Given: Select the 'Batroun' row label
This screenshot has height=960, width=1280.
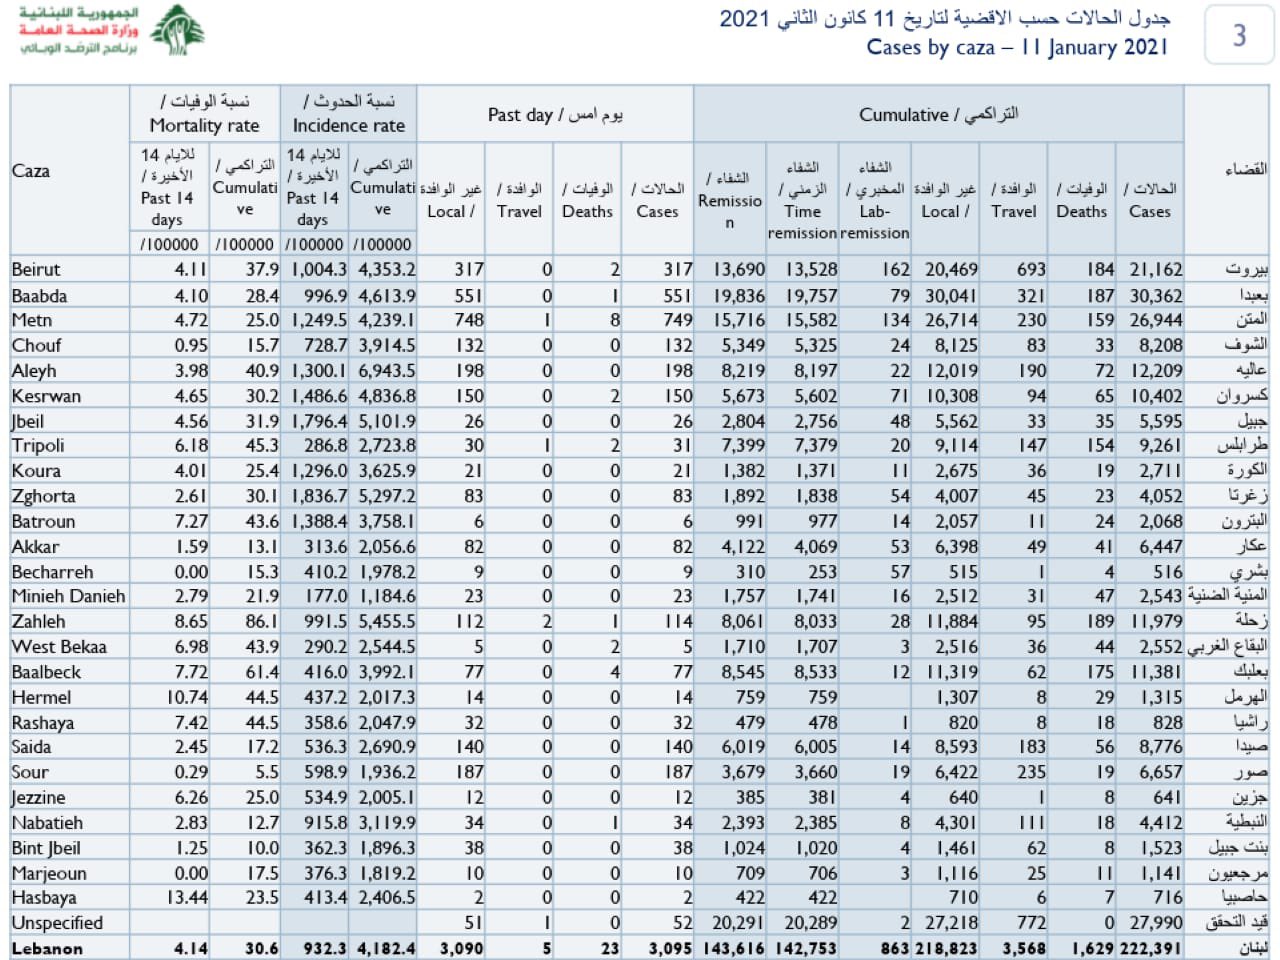Looking at the screenshot, I should pos(43,521).
